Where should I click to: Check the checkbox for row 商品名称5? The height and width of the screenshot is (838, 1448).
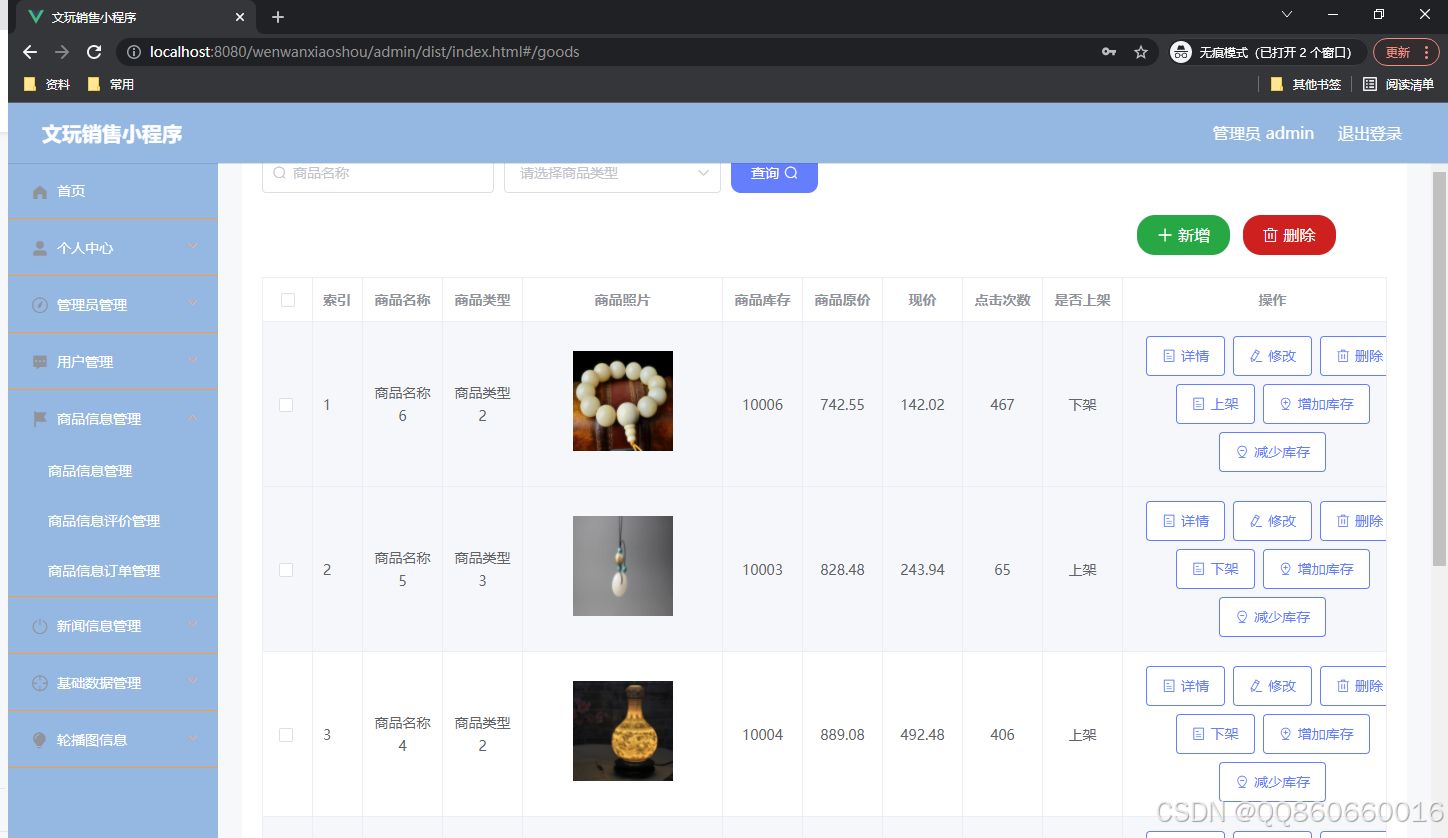click(286, 570)
